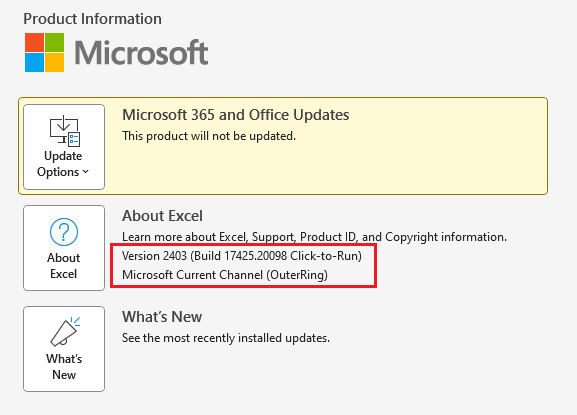The image size is (577, 415).
Task: Click the download icon on Update Options
Action: pyautogui.click(x=65, y=131)
